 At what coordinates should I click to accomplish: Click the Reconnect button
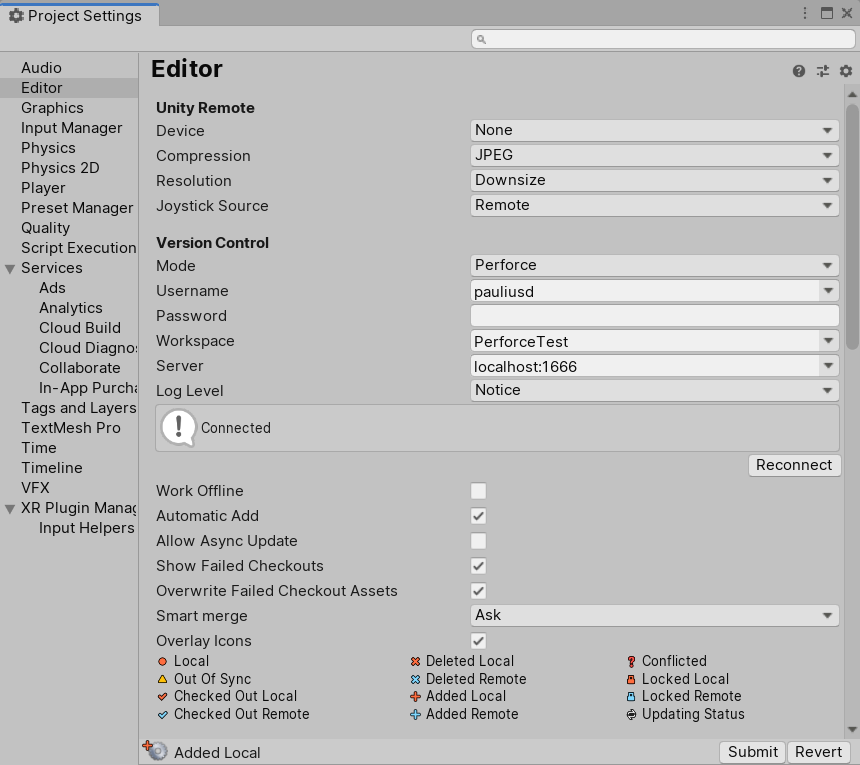tap(794, 465)
